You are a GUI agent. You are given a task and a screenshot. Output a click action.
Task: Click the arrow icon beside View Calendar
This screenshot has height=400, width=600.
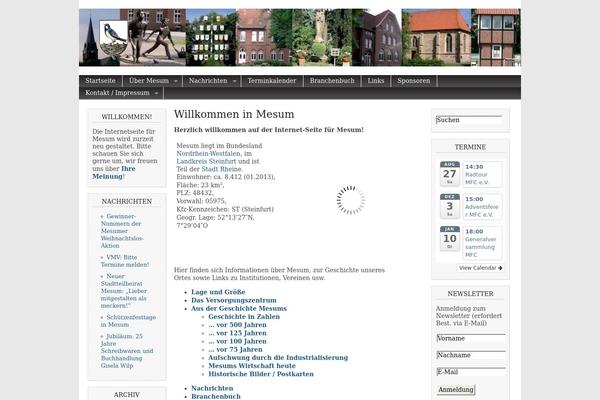(x=500, y=268)
